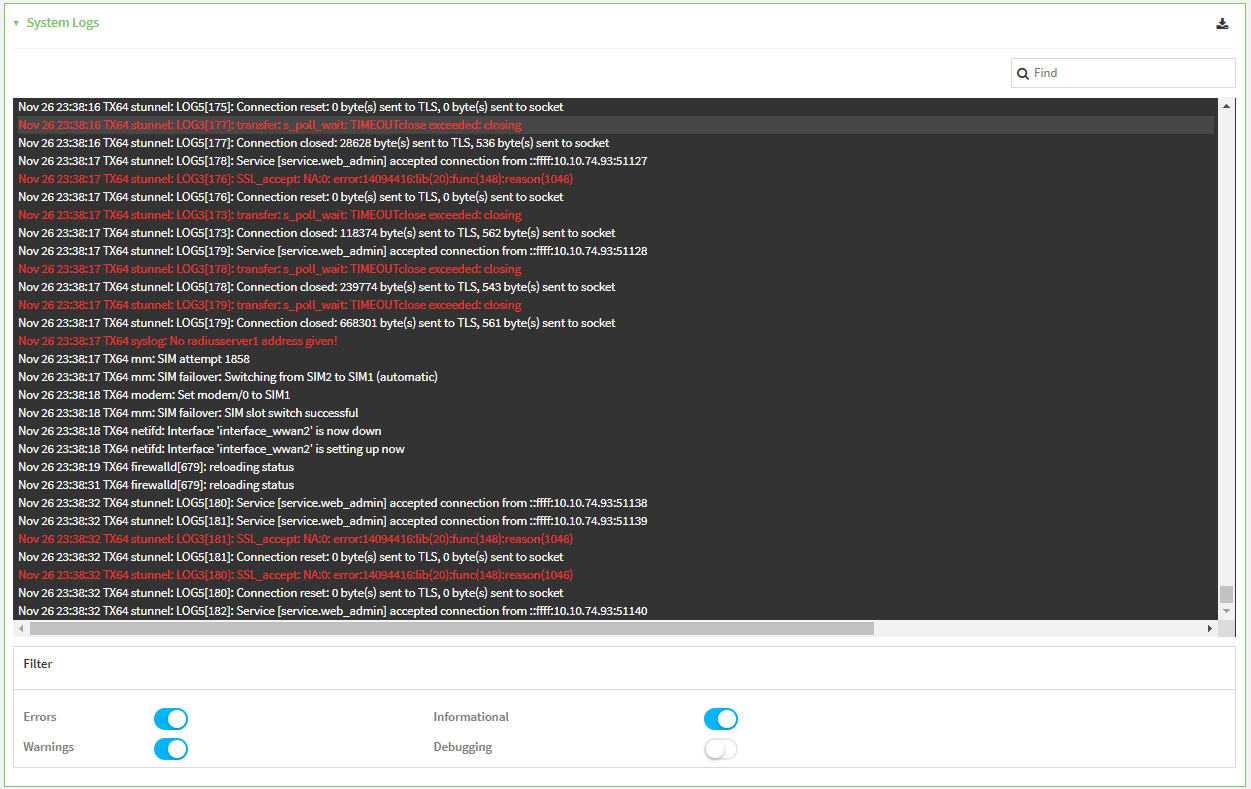This screenshot has height=789, width=1251.
Task: Enable the Debugging toggle
Action: (x=720, y=749)
